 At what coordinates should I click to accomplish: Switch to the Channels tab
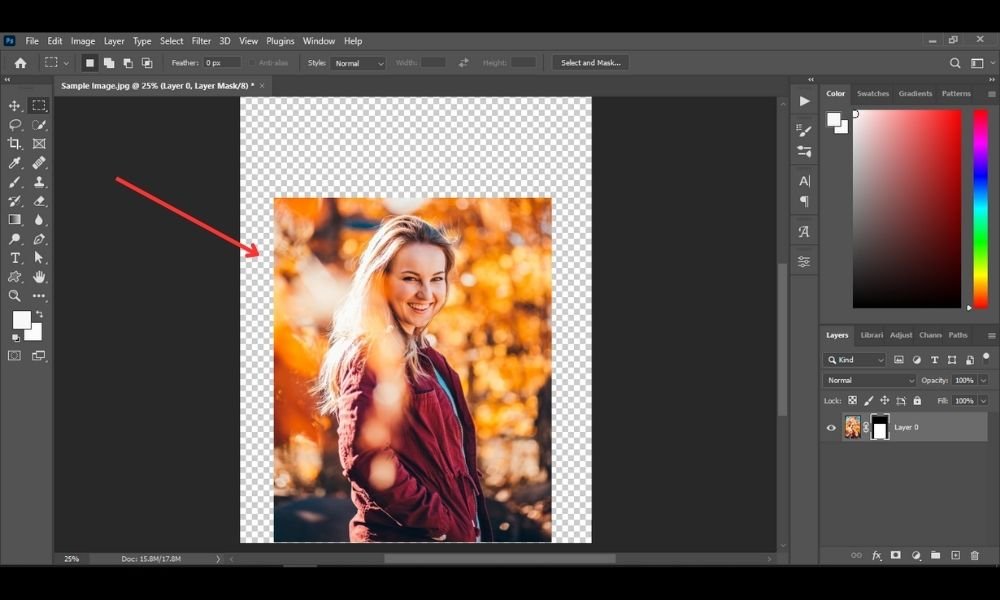pos(930,335)
